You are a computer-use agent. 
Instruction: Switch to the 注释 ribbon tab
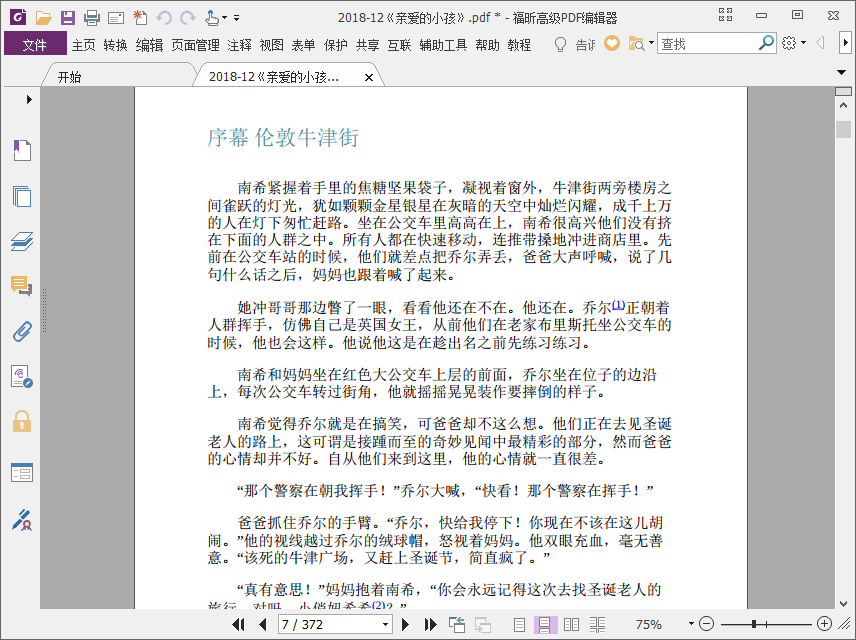(x=240, y=45)
